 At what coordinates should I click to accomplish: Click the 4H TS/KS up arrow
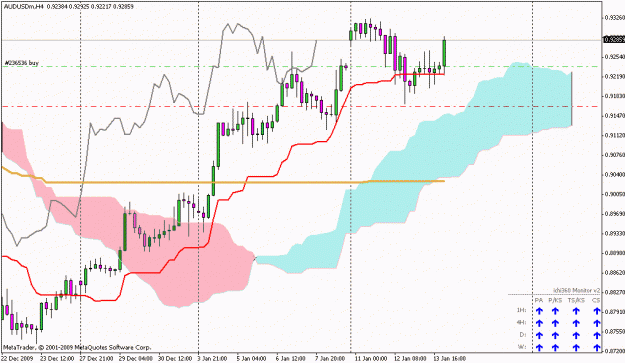(x=576, y=323)
